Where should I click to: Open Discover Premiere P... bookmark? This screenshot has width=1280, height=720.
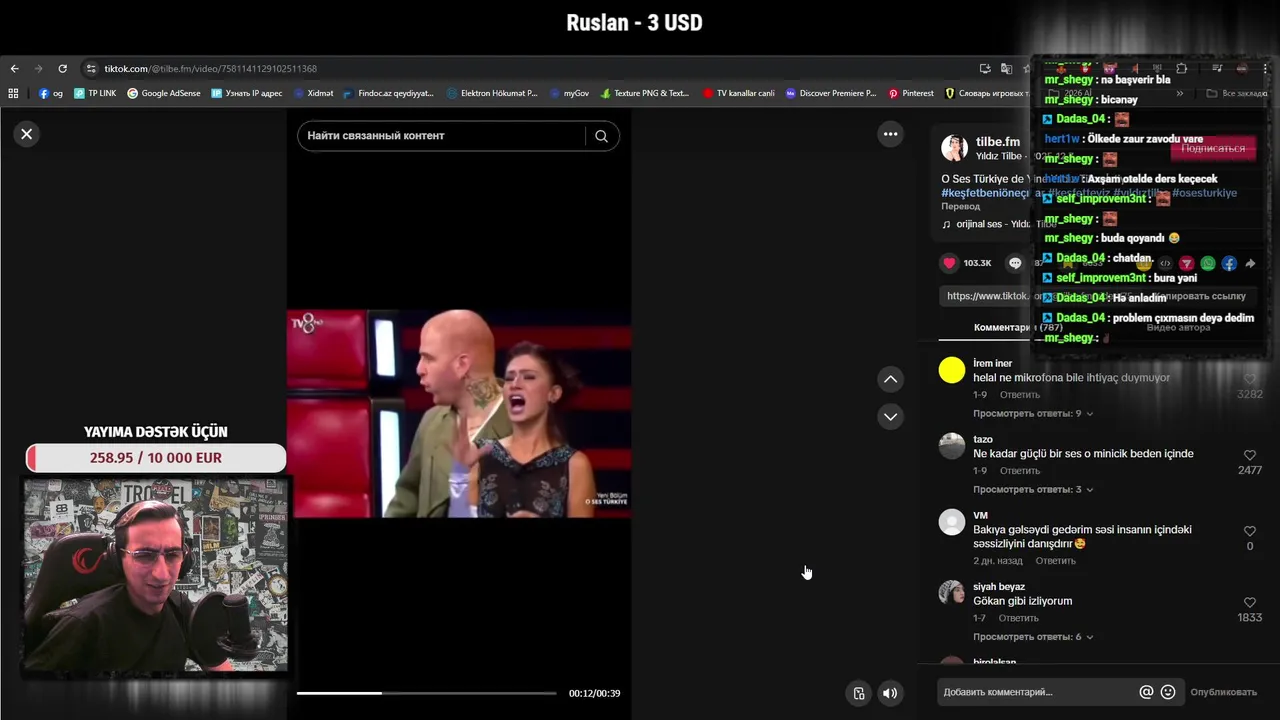830,93
